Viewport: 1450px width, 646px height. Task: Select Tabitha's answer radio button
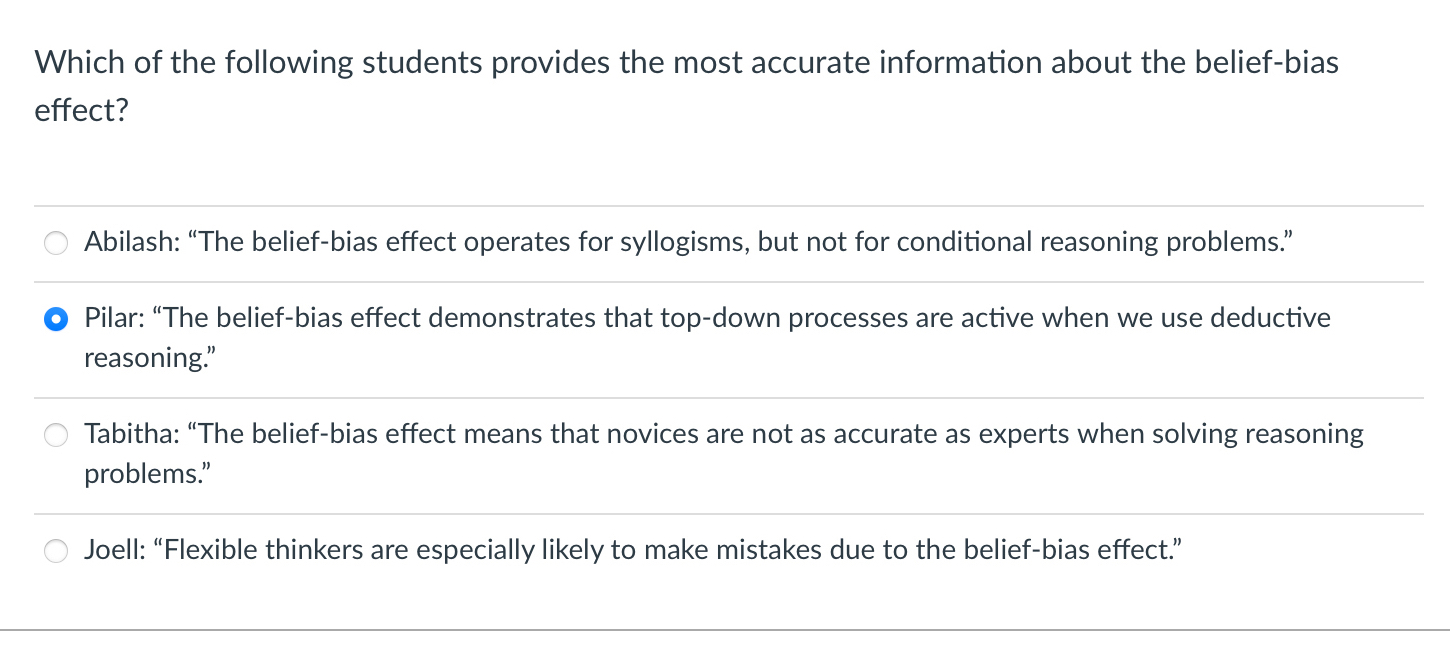56,435
